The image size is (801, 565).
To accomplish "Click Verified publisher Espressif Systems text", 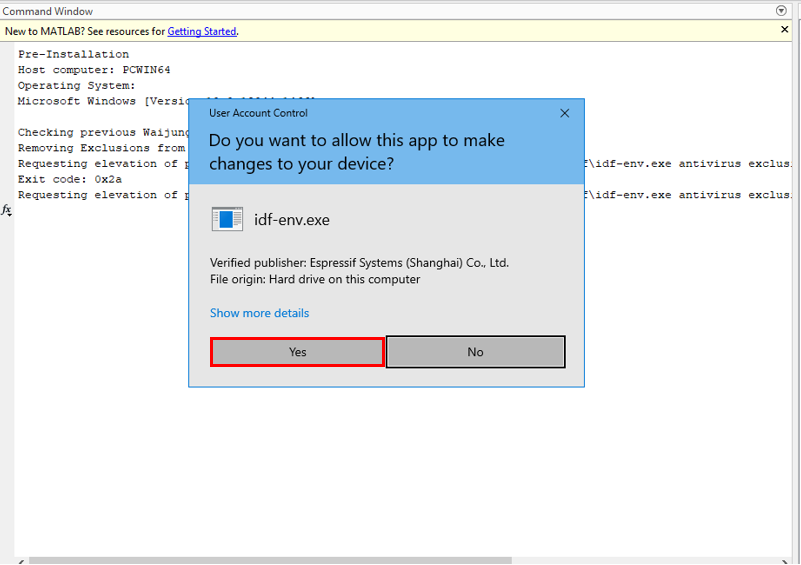I will point(359,263).
